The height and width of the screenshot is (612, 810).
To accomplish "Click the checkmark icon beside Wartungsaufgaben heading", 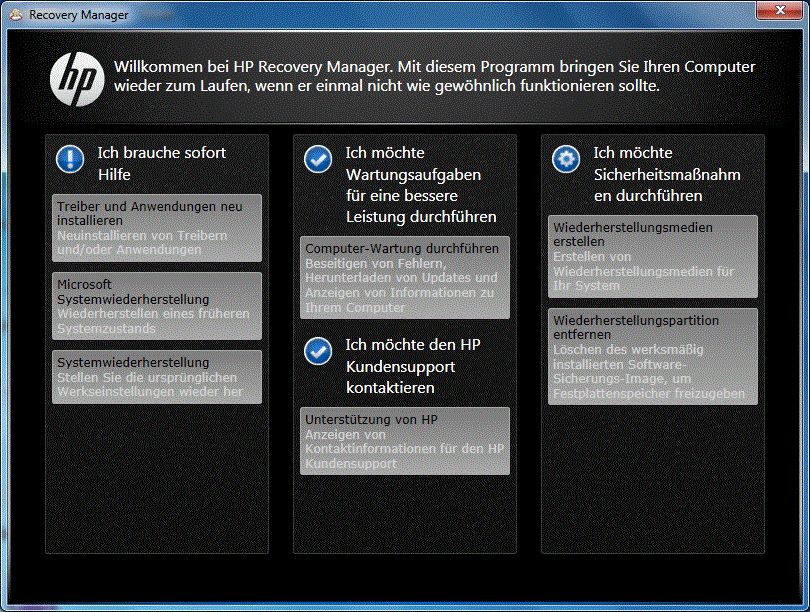I will [318, 159].
